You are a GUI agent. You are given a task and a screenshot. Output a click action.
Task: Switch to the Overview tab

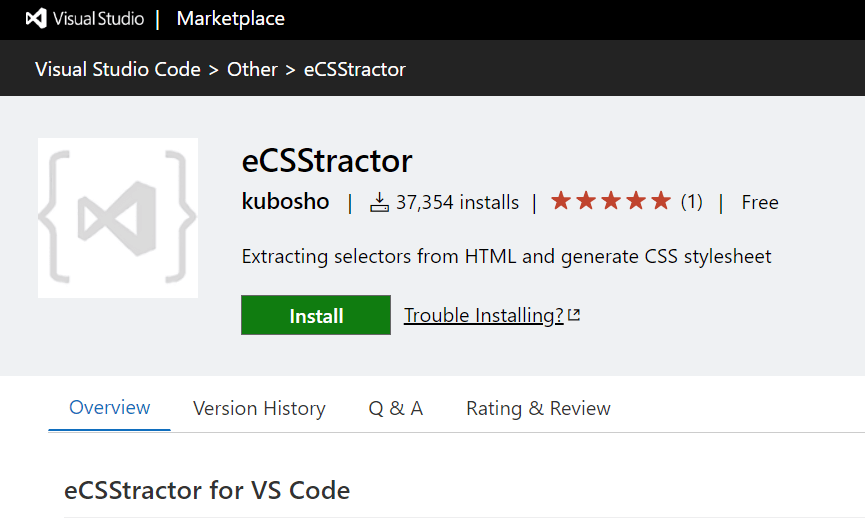109,408
